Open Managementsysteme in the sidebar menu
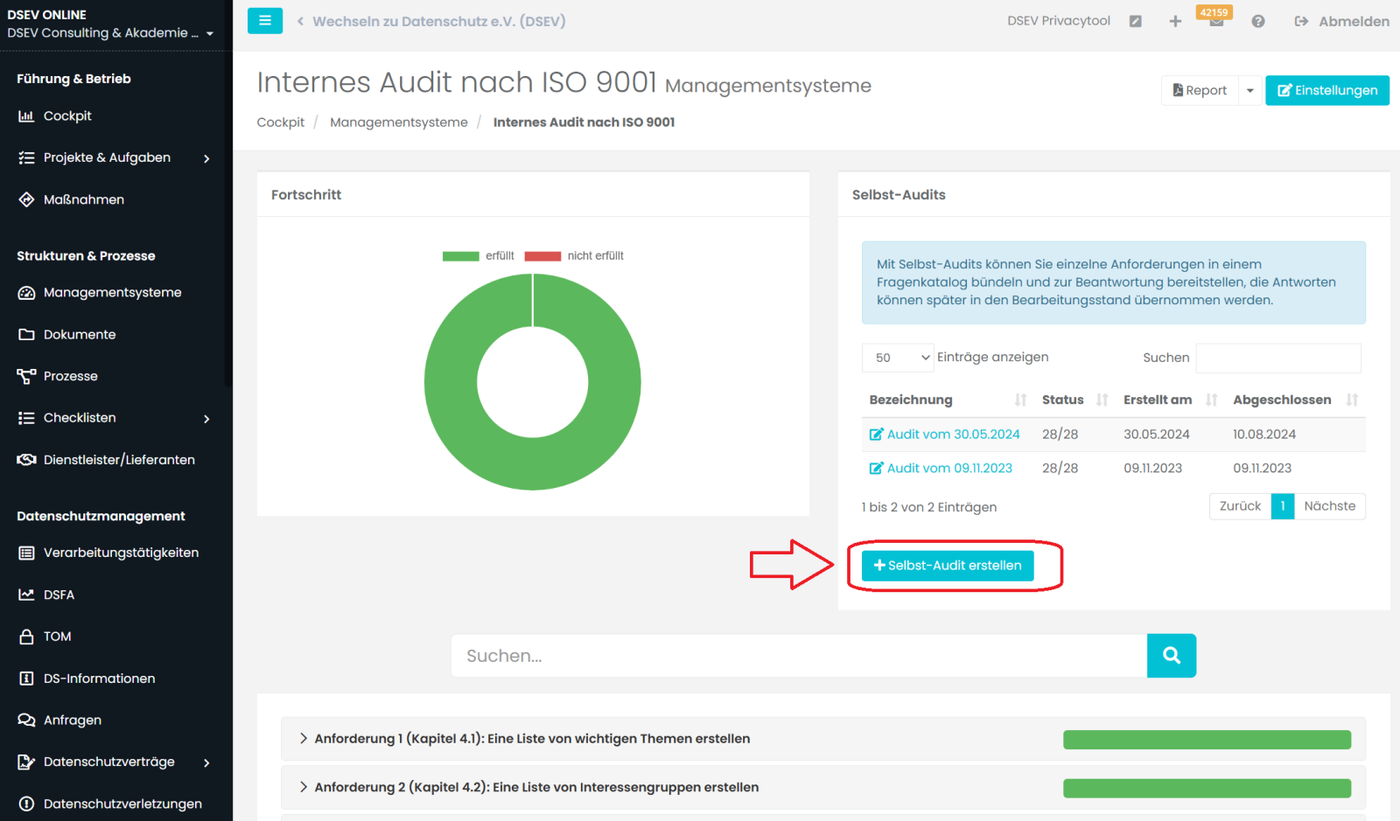 112,293
